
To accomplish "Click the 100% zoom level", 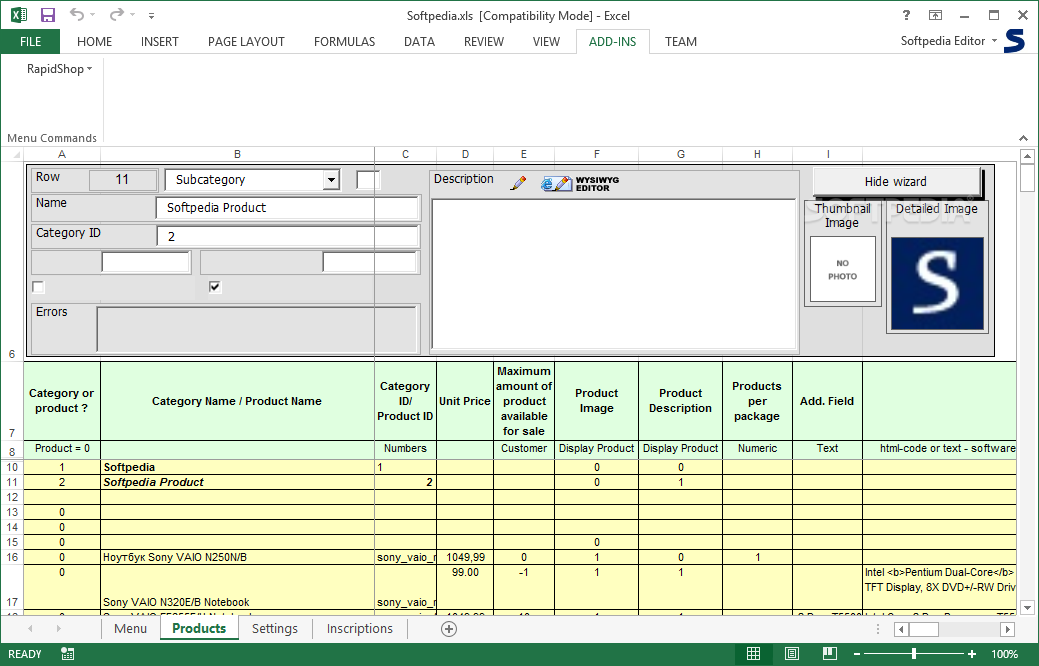I will [x=1005, y=654].
